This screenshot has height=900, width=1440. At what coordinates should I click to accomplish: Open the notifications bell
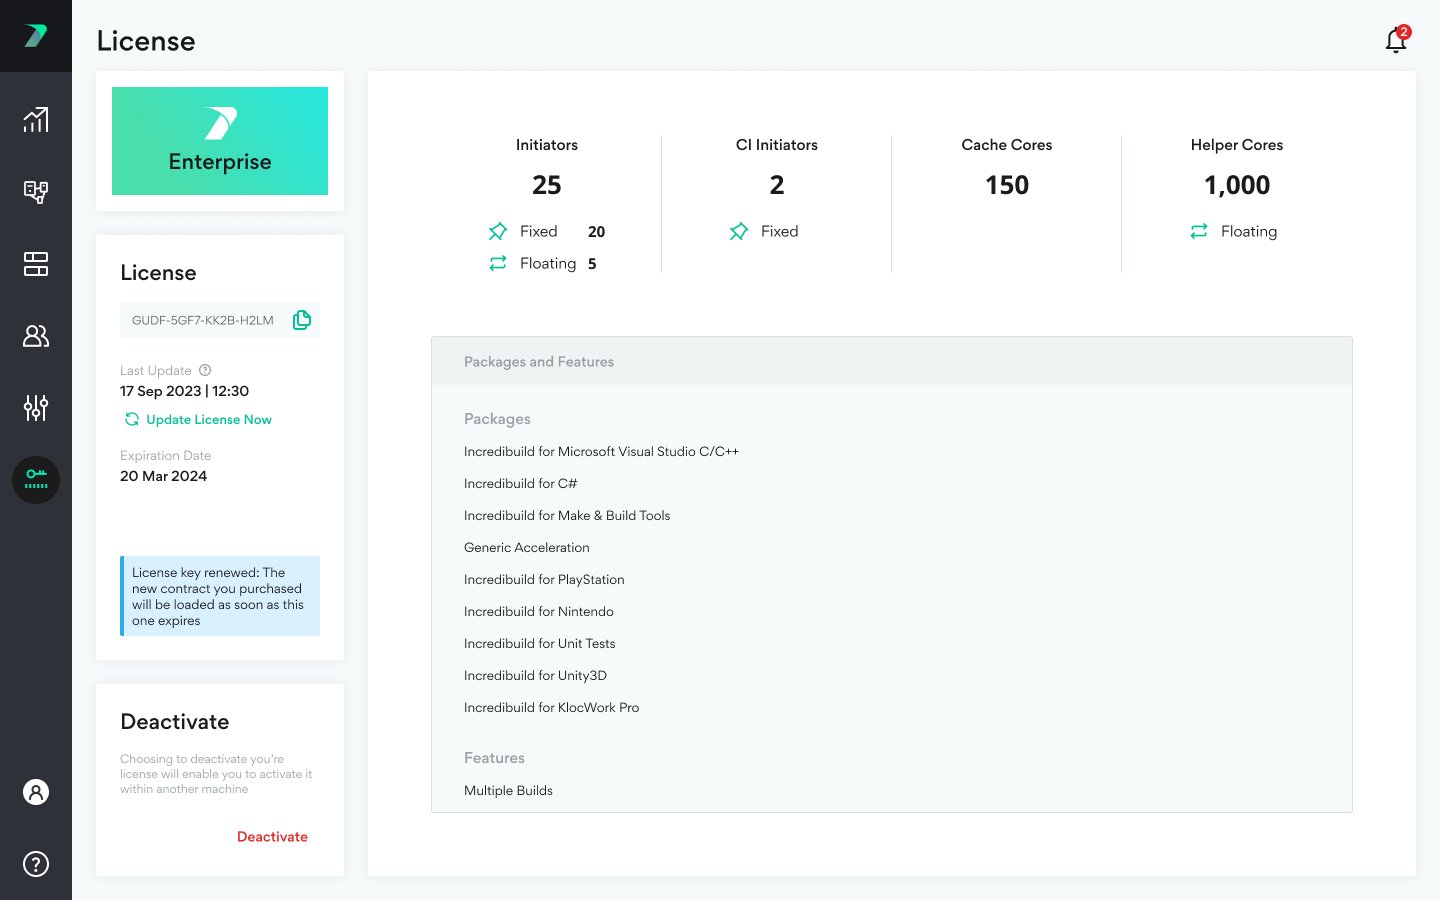click(x=1396, y=40)
